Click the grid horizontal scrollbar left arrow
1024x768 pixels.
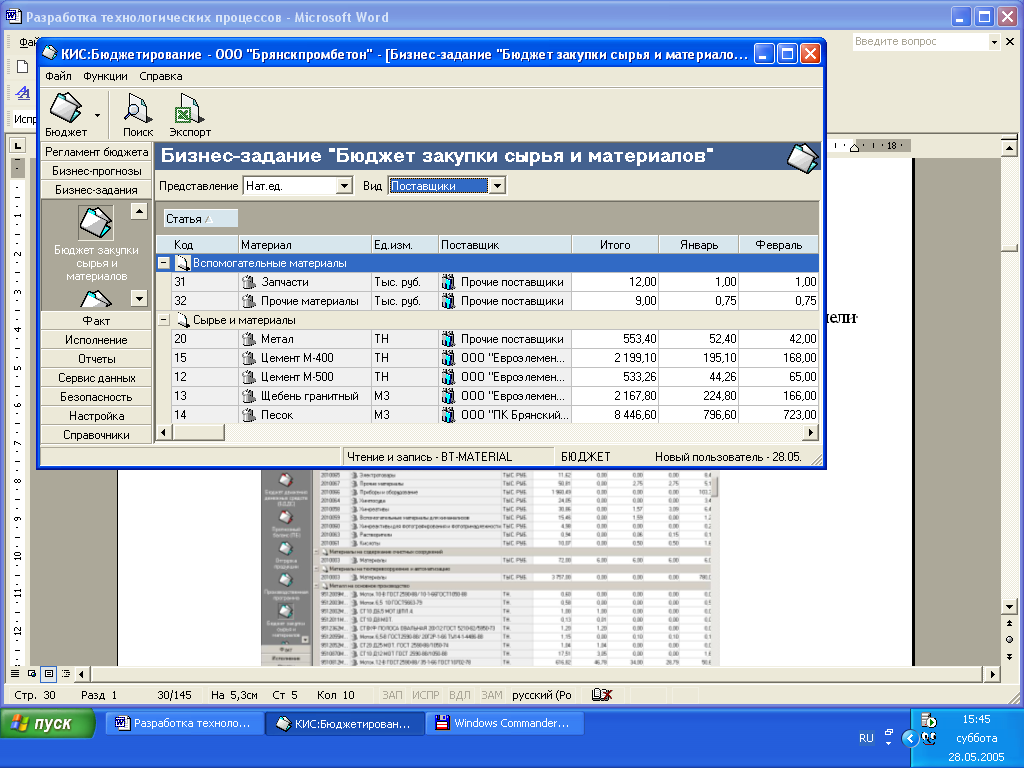click(163, 432)
